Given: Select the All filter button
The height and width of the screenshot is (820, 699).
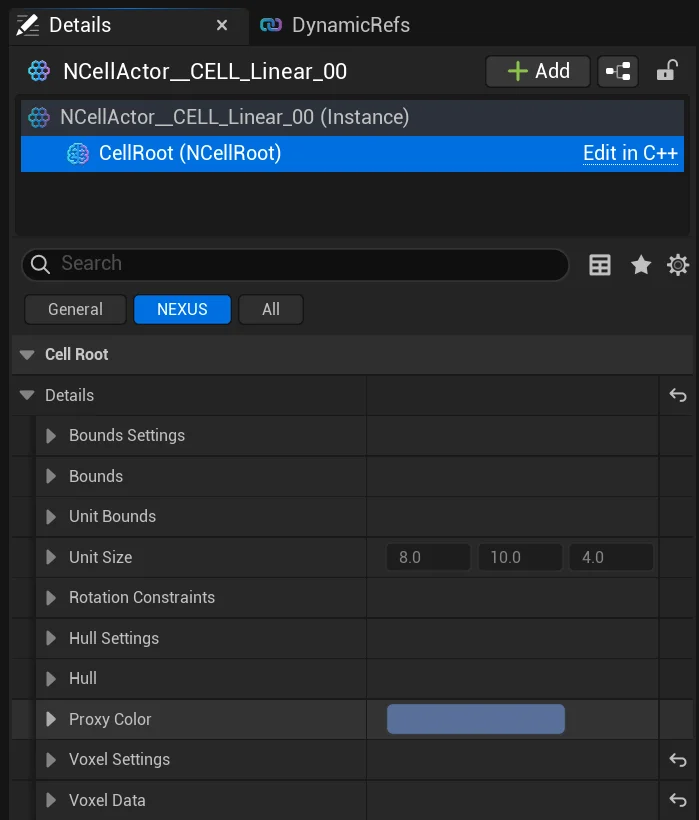Looking at the screenshot, I should 271,310.
